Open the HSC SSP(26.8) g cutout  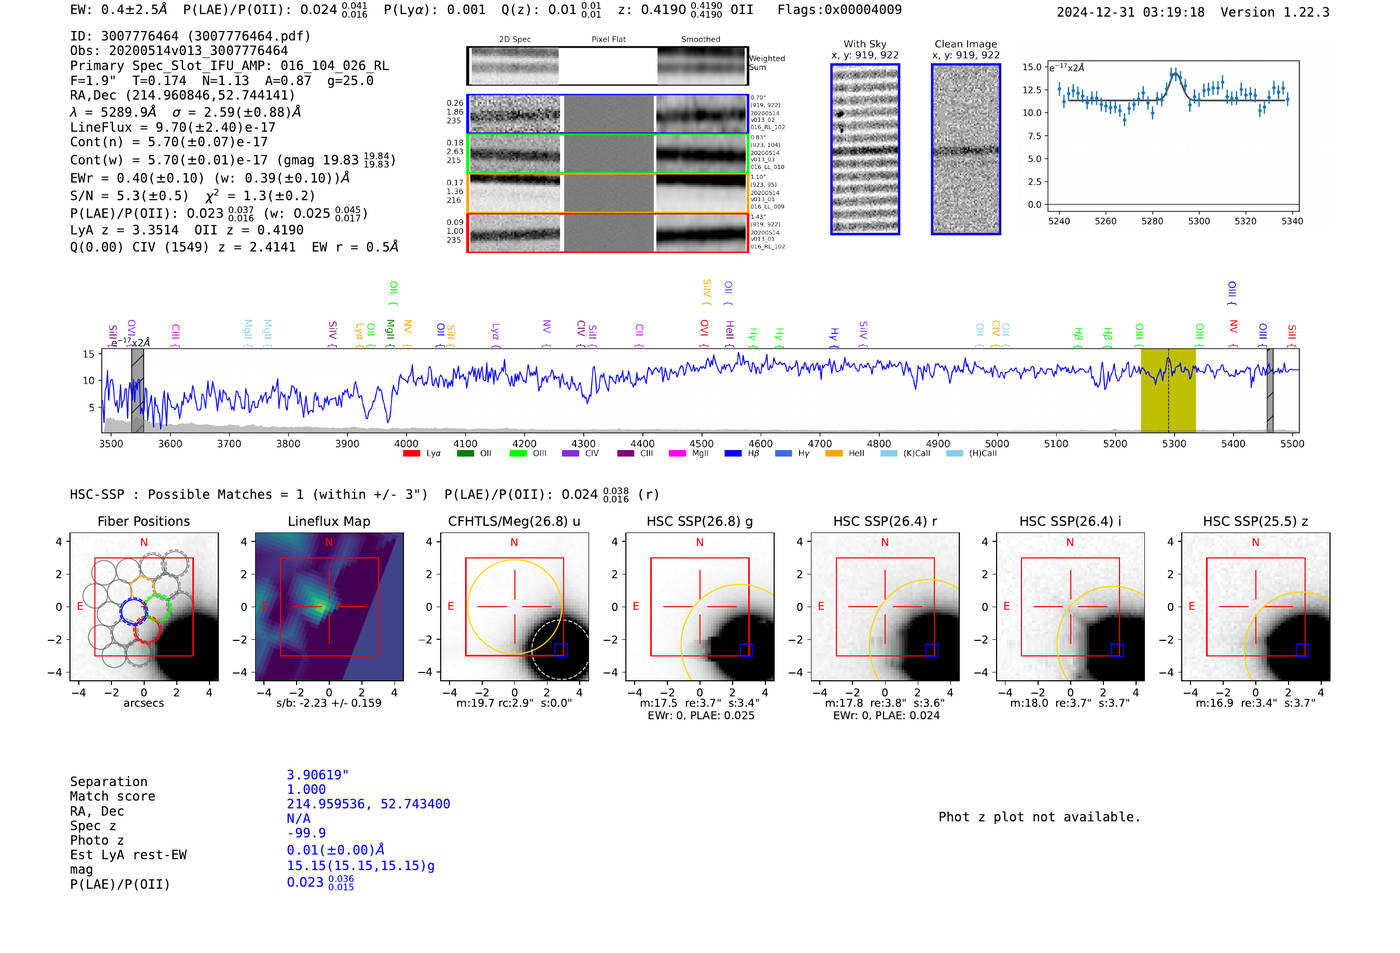[700, 607]
